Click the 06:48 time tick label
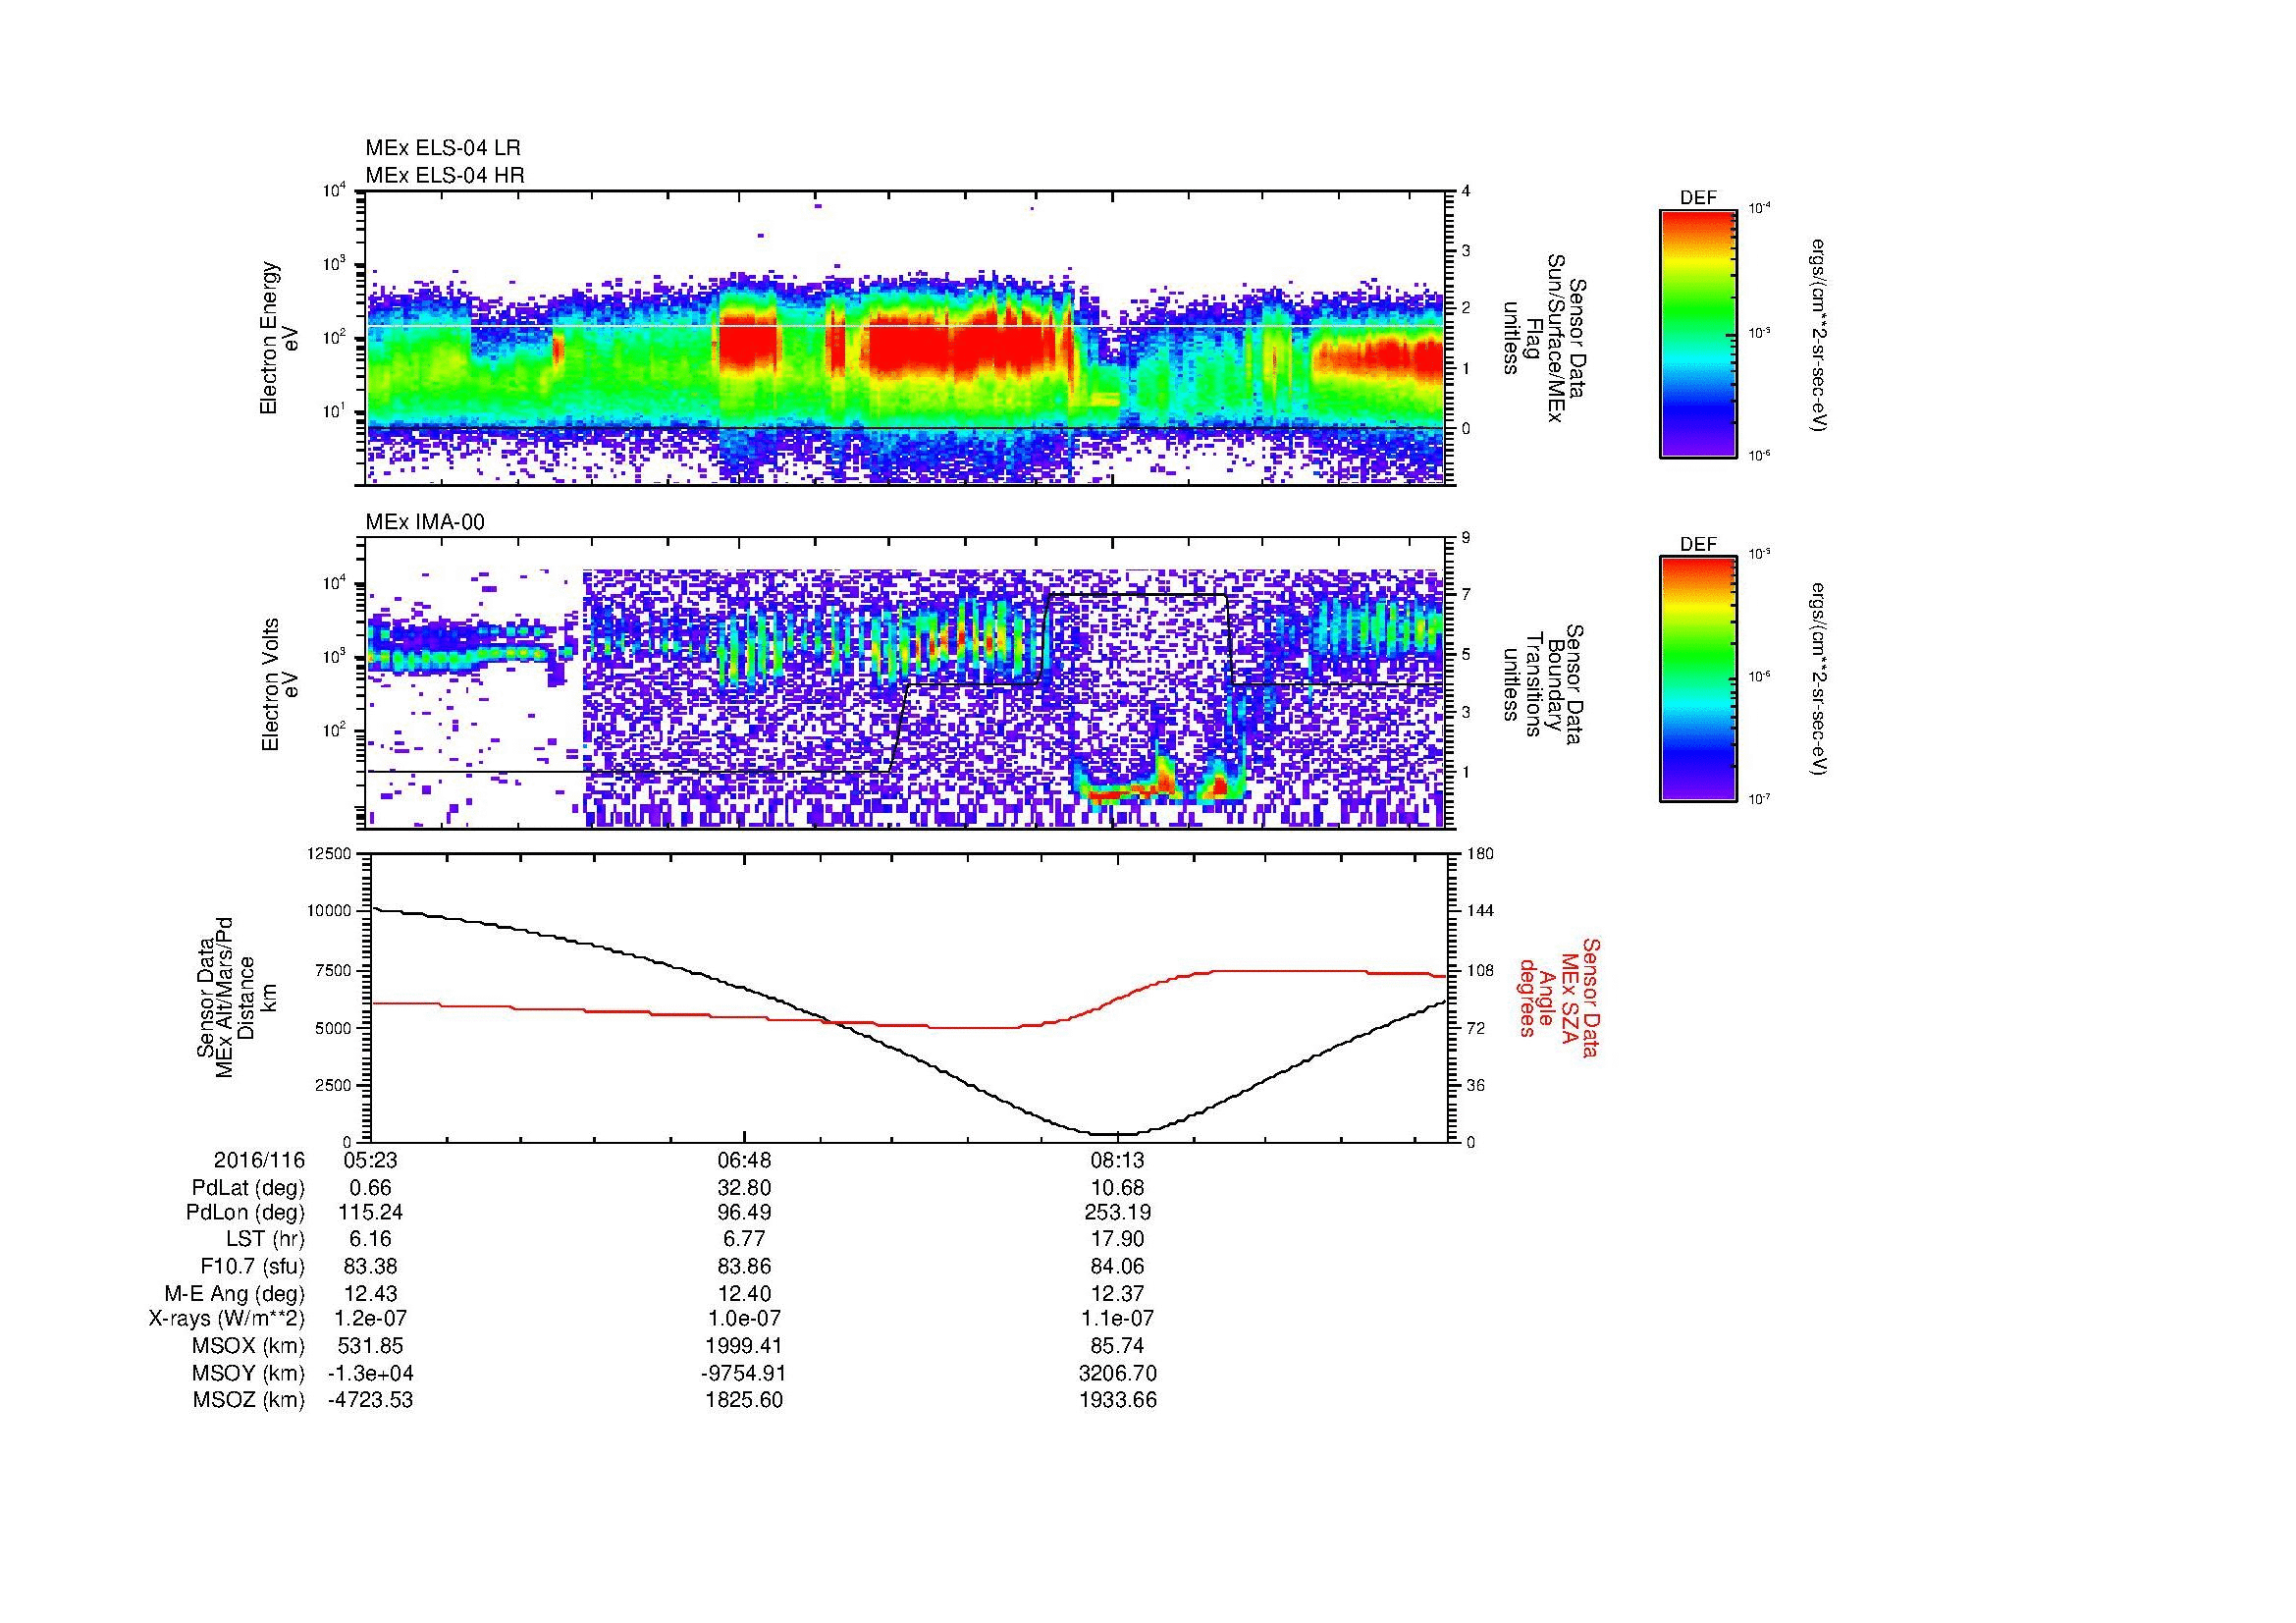This screenshot has width=2296, height=1623. [744, 1160]
